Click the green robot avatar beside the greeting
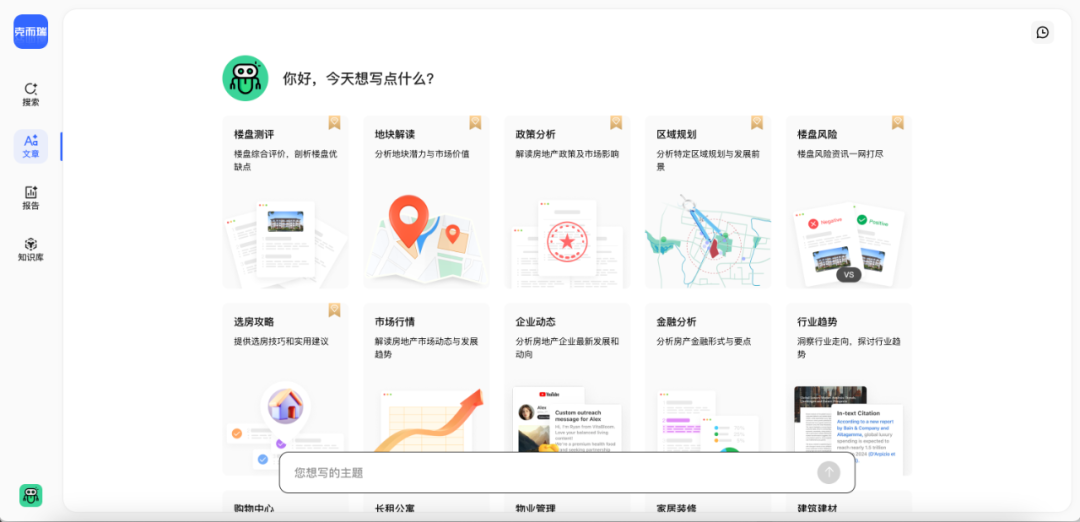This screenshot has width=1080, height=522. coord(245,79)
